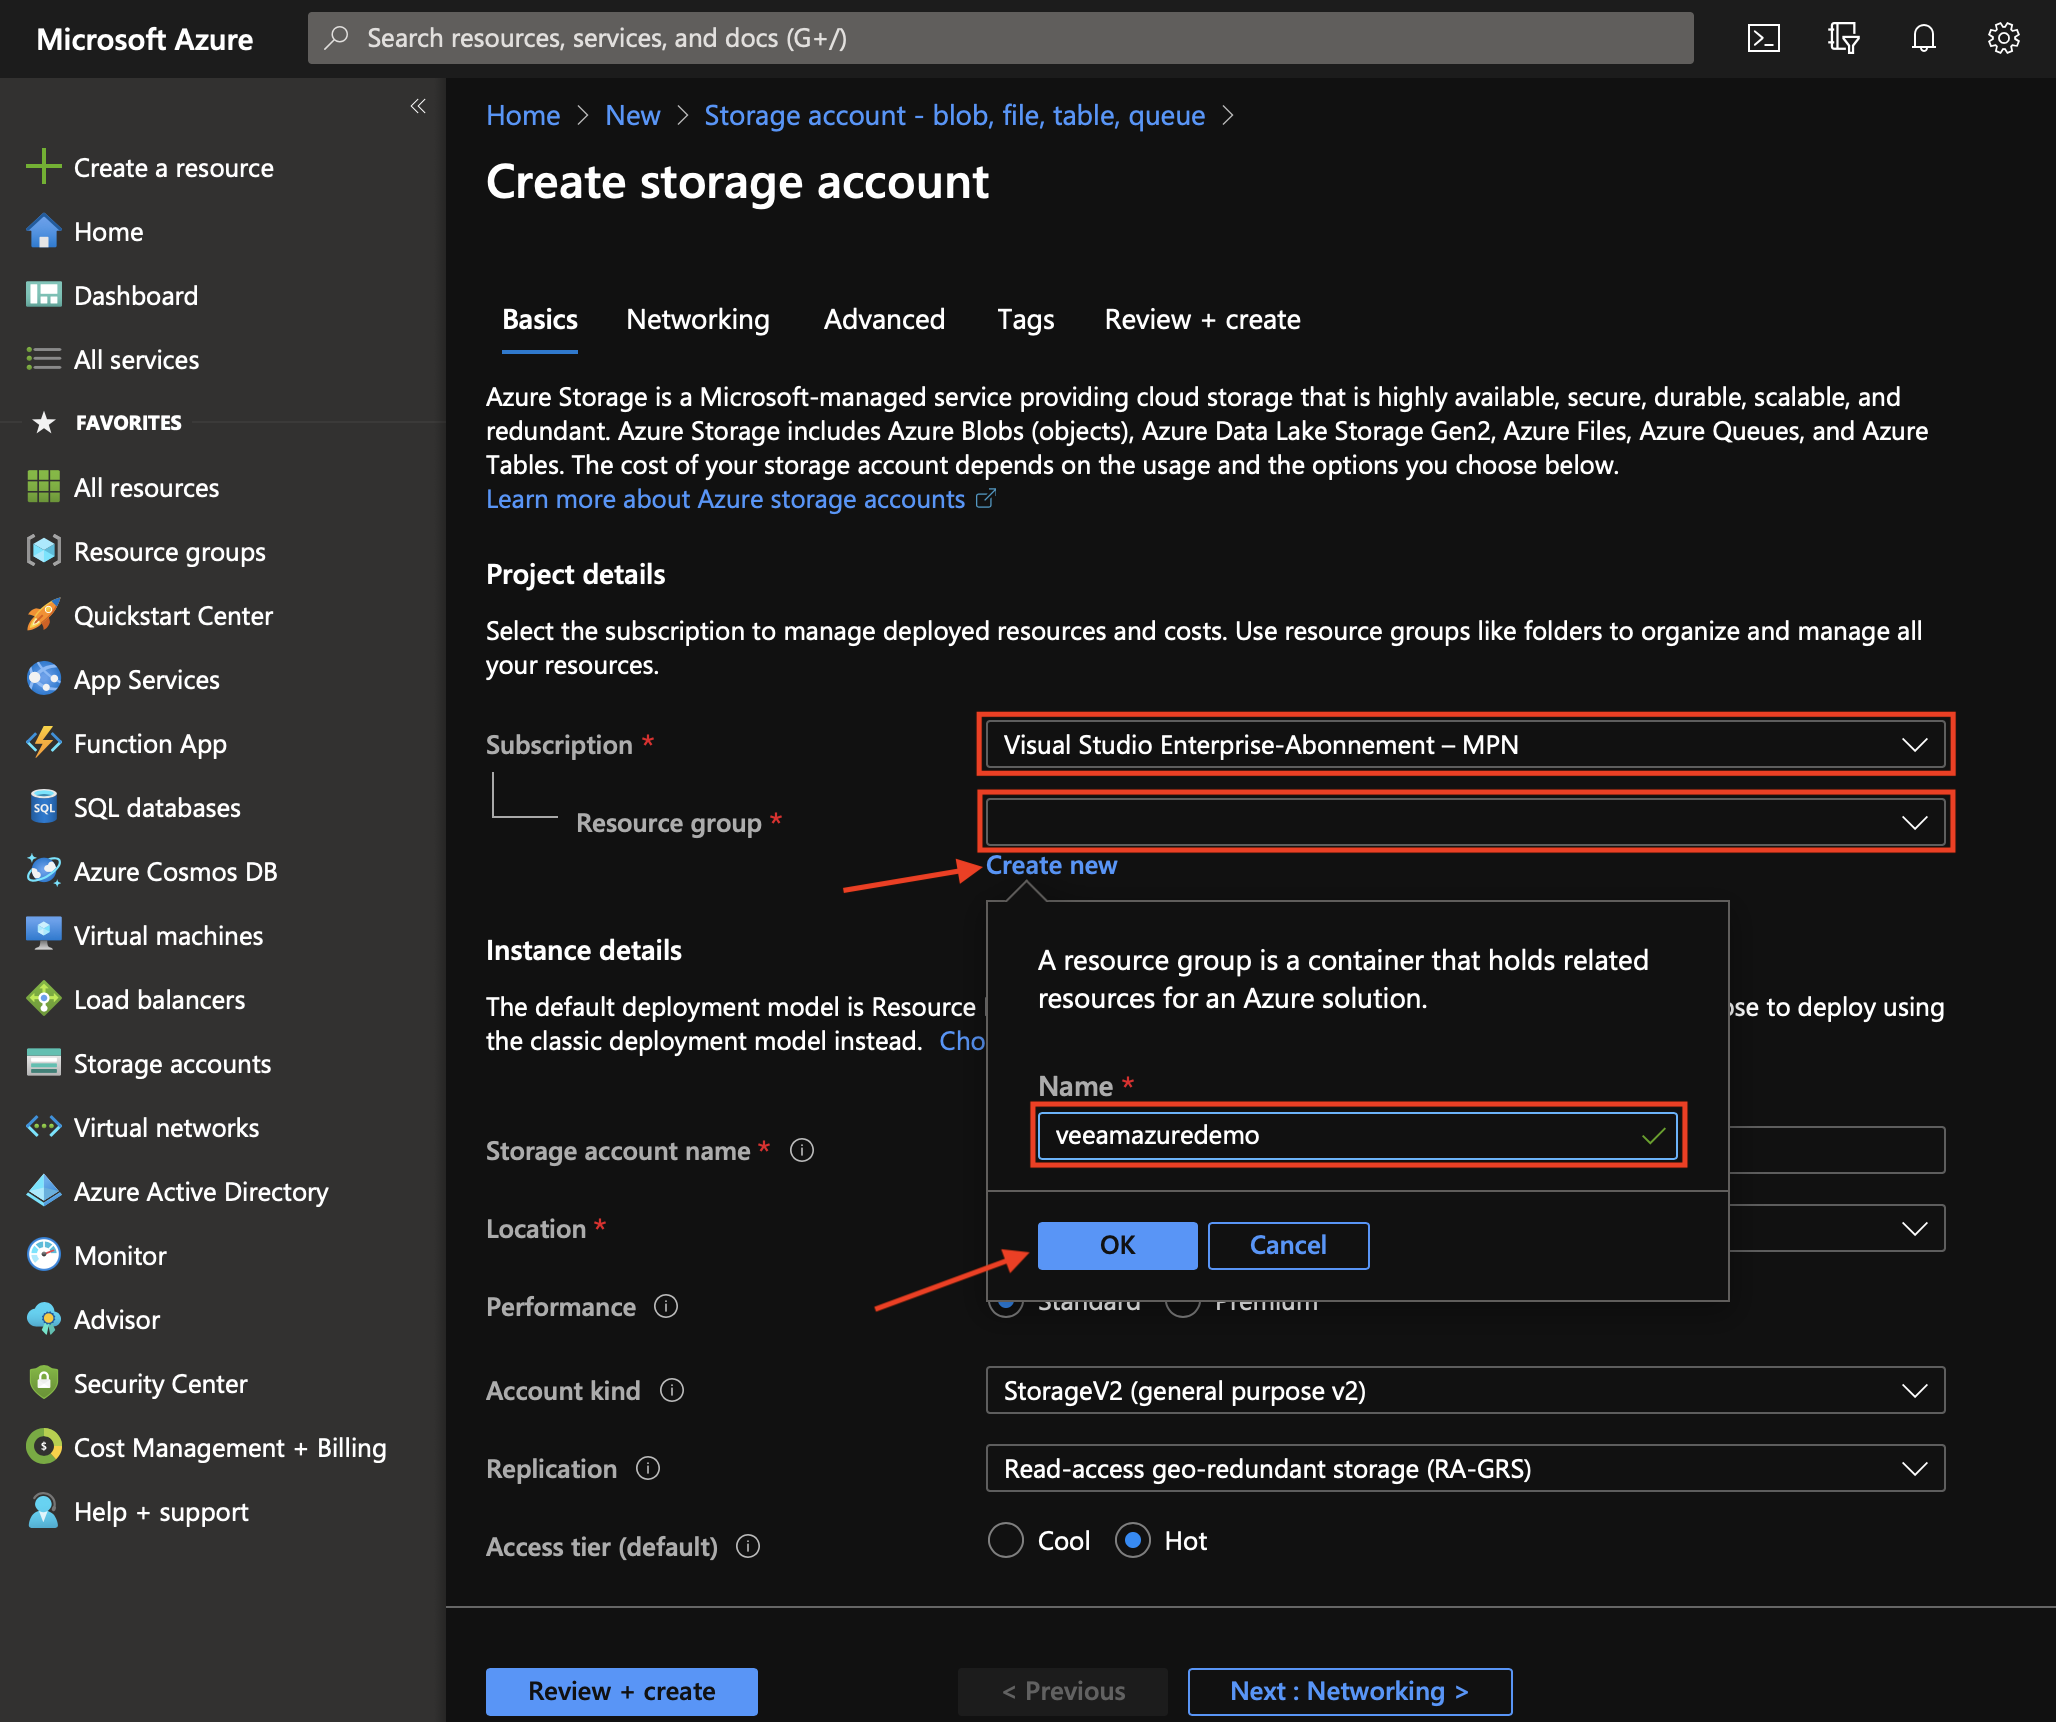Open the Advisor cloud icon
Screen dimensions: 2056x1722
pyautogui.click(x=43, y=1319)
